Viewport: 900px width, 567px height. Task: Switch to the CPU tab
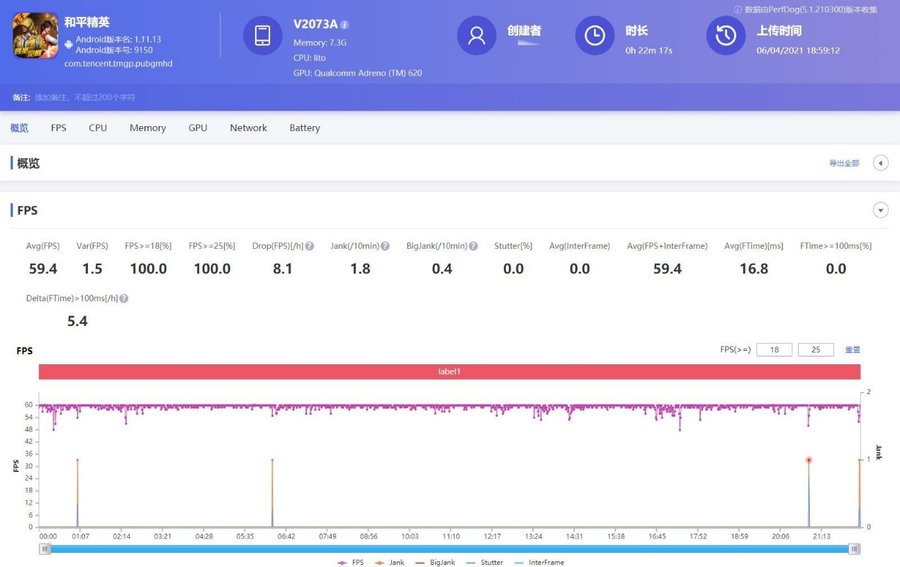[97, 128]
